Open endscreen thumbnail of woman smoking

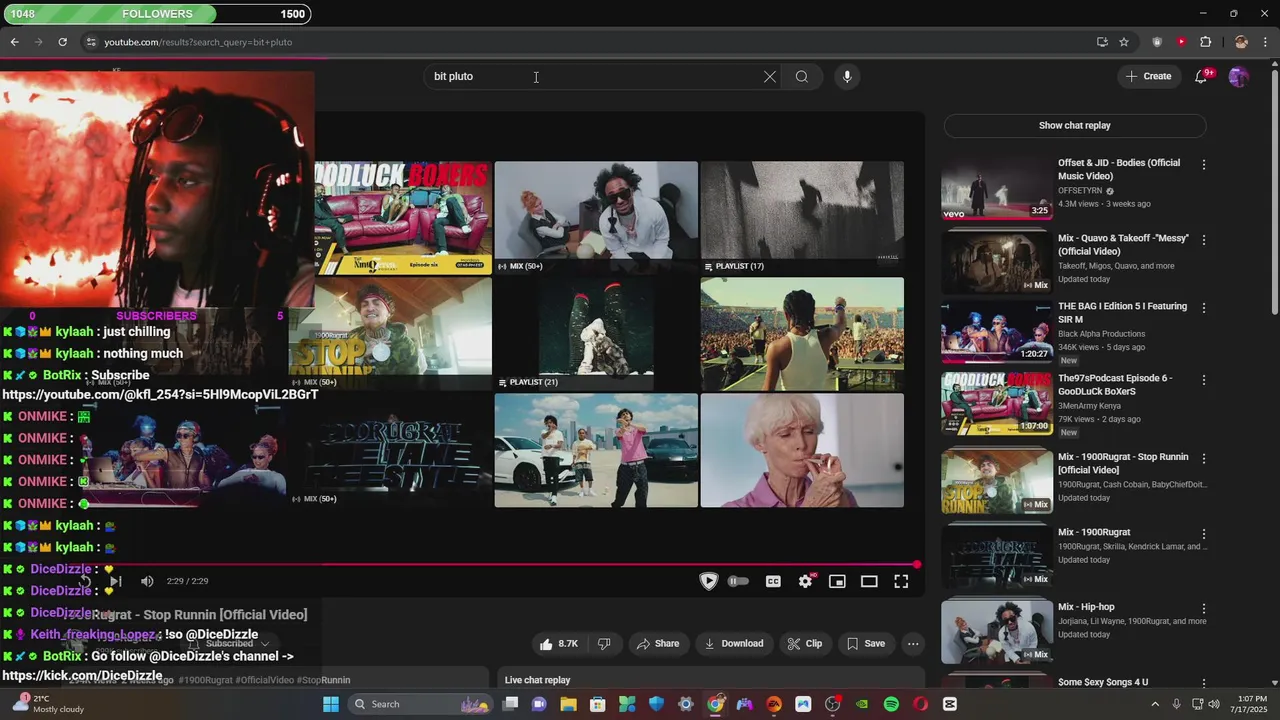(x=802, y=450)
